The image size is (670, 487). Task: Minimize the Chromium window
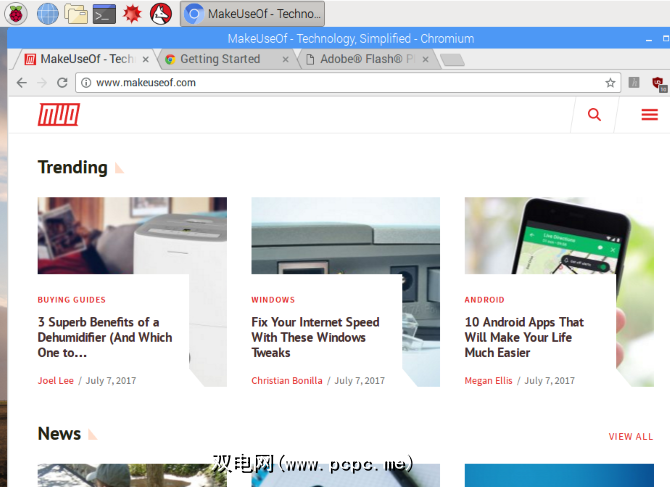pyautogui.click(x=649, y=39)
